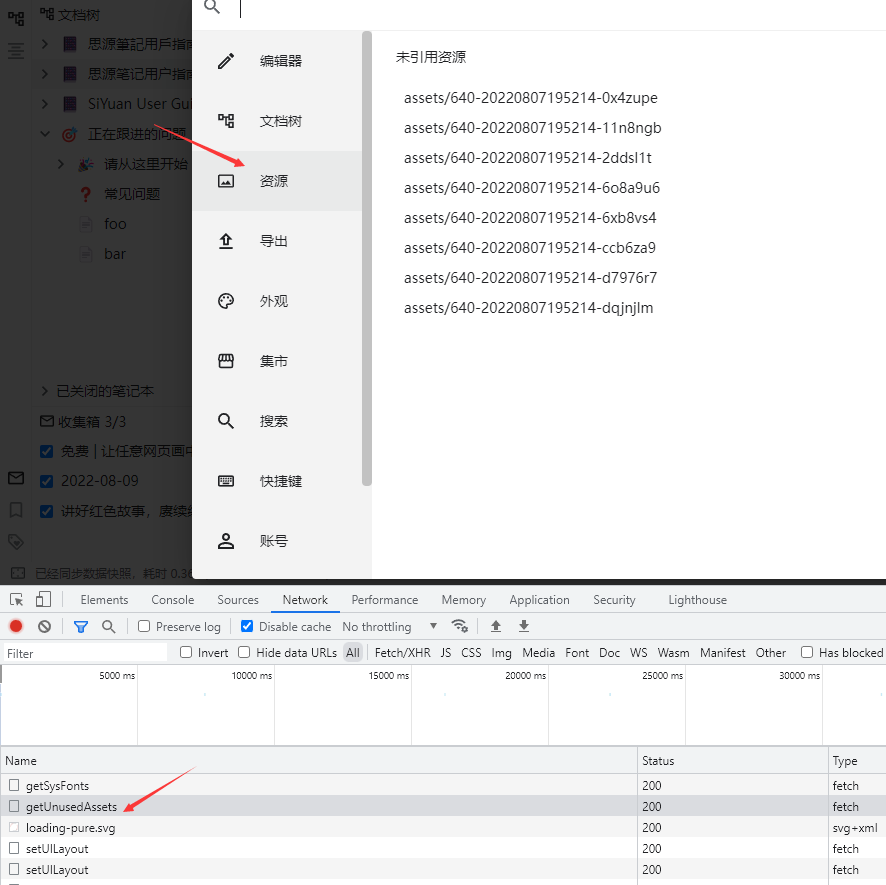Image resolution: width=886 pixels, height=885 pixels.
Task: Select asset 640-20220807195214-2ddsl1t
Action: tap(527, 158)
